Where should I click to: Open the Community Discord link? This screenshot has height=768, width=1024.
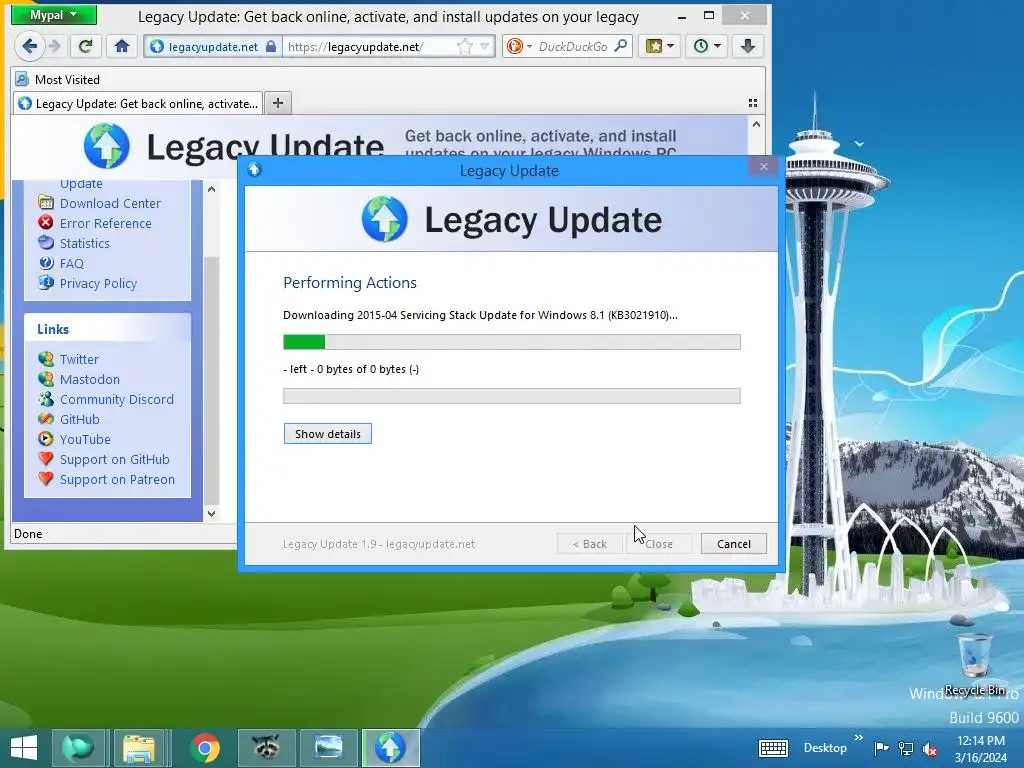(x=116, y=400)
